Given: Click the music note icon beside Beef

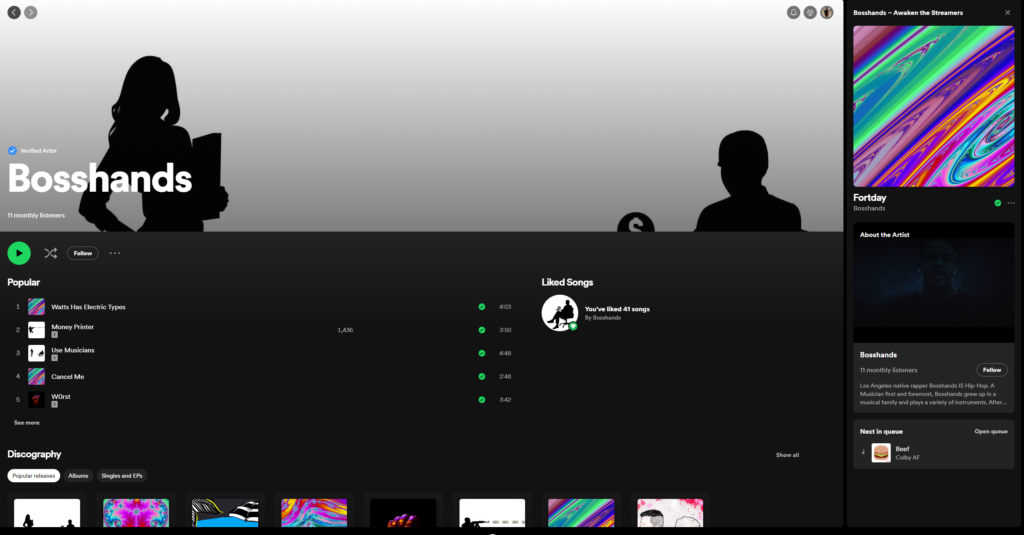Looking at the screenshot, I should click(863, 452).
